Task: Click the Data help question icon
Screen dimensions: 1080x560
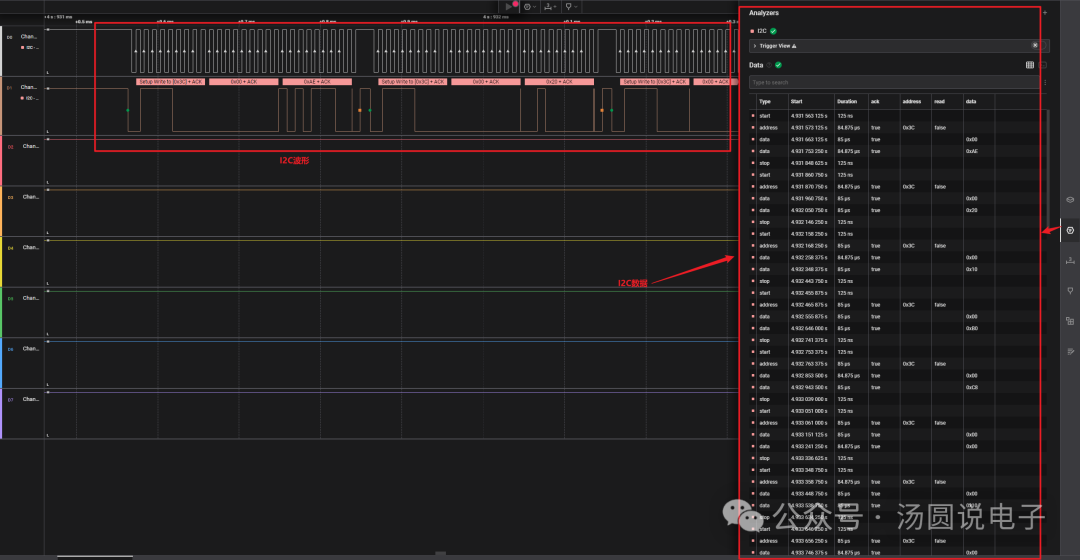Action: pos(769,65)
